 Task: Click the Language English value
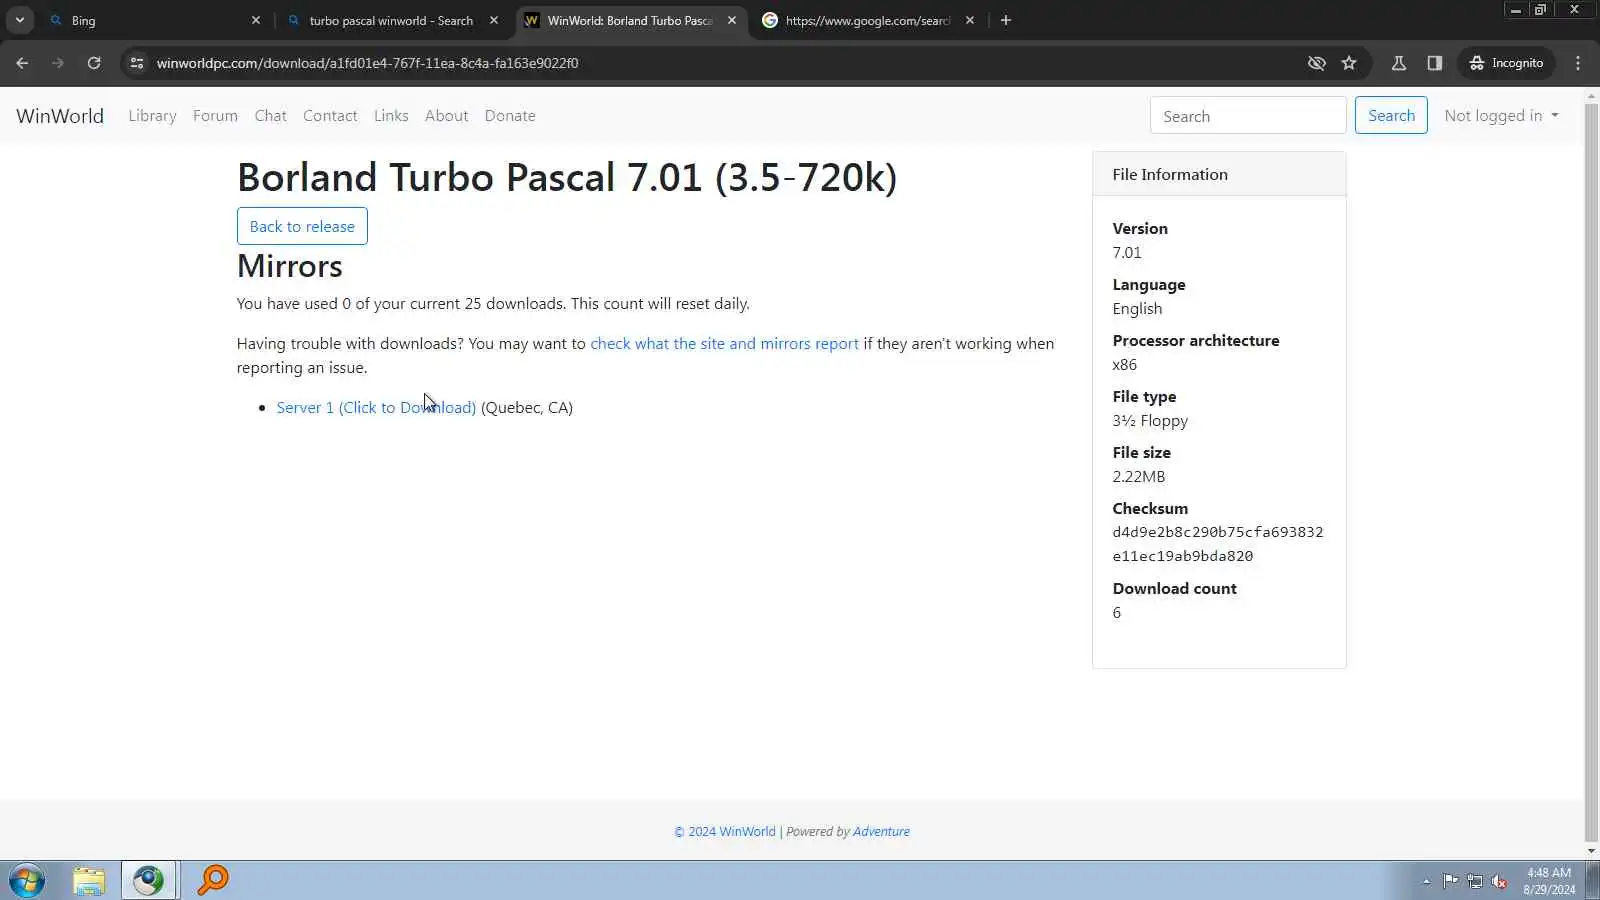click(1137, 309)
